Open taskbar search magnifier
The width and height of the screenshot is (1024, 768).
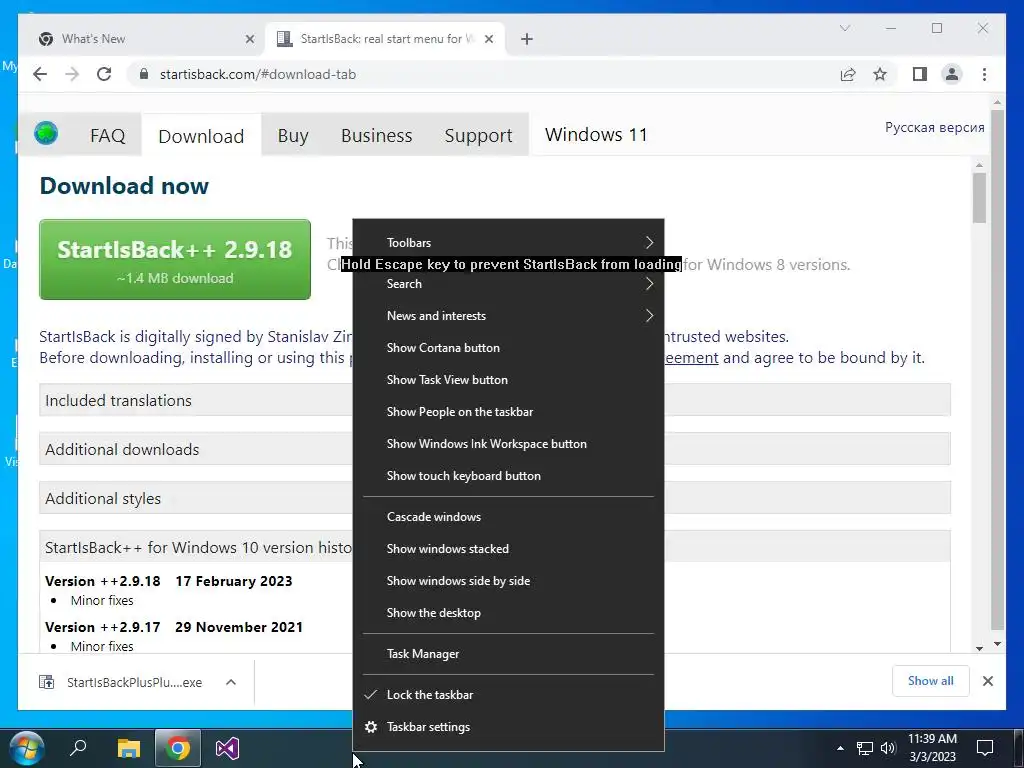(x=78, y=748)
